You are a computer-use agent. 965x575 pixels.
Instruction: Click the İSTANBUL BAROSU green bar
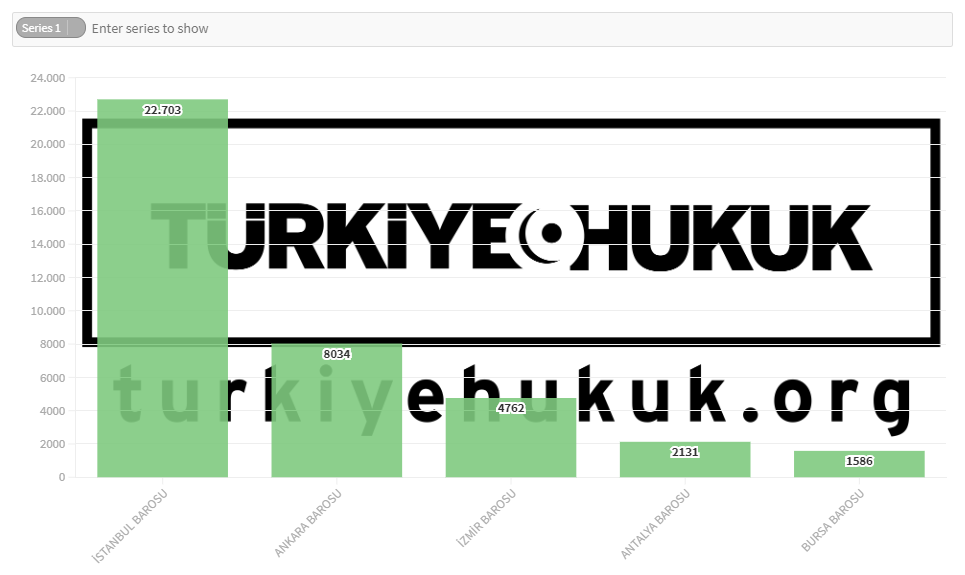162,288
